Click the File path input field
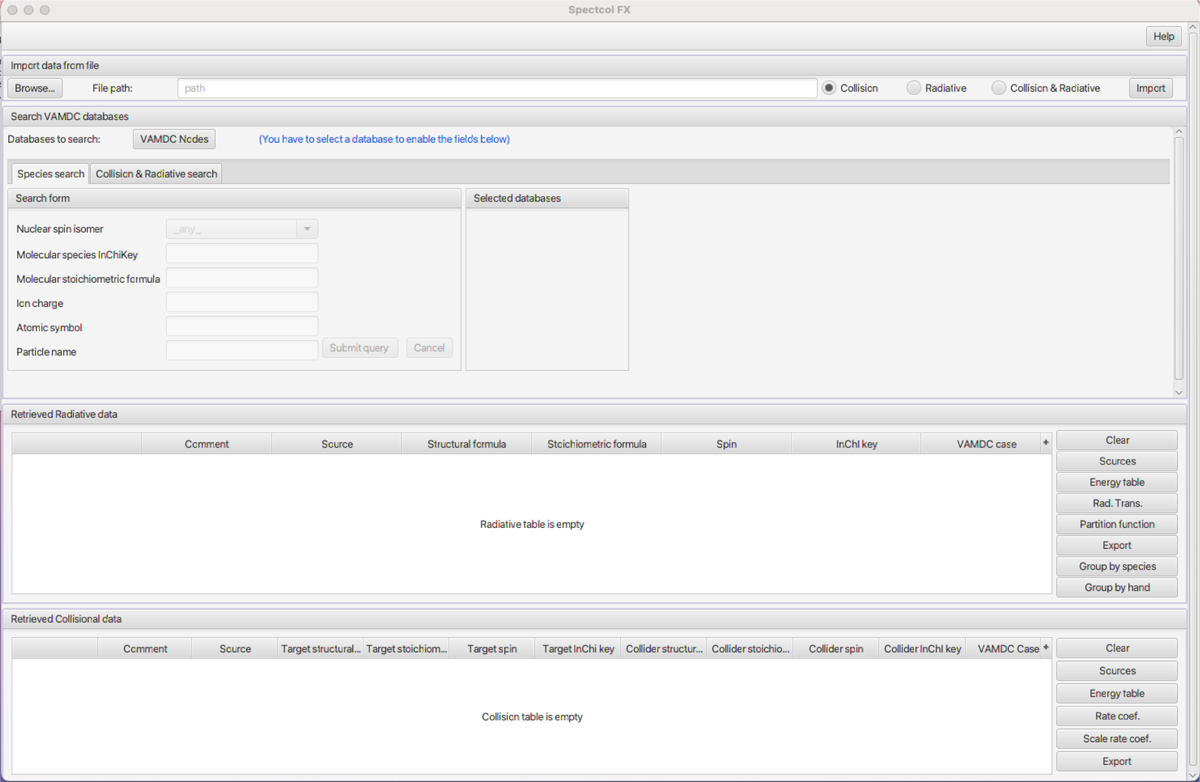The height and width of the screenshot is (782, 1200). point(497,88)
